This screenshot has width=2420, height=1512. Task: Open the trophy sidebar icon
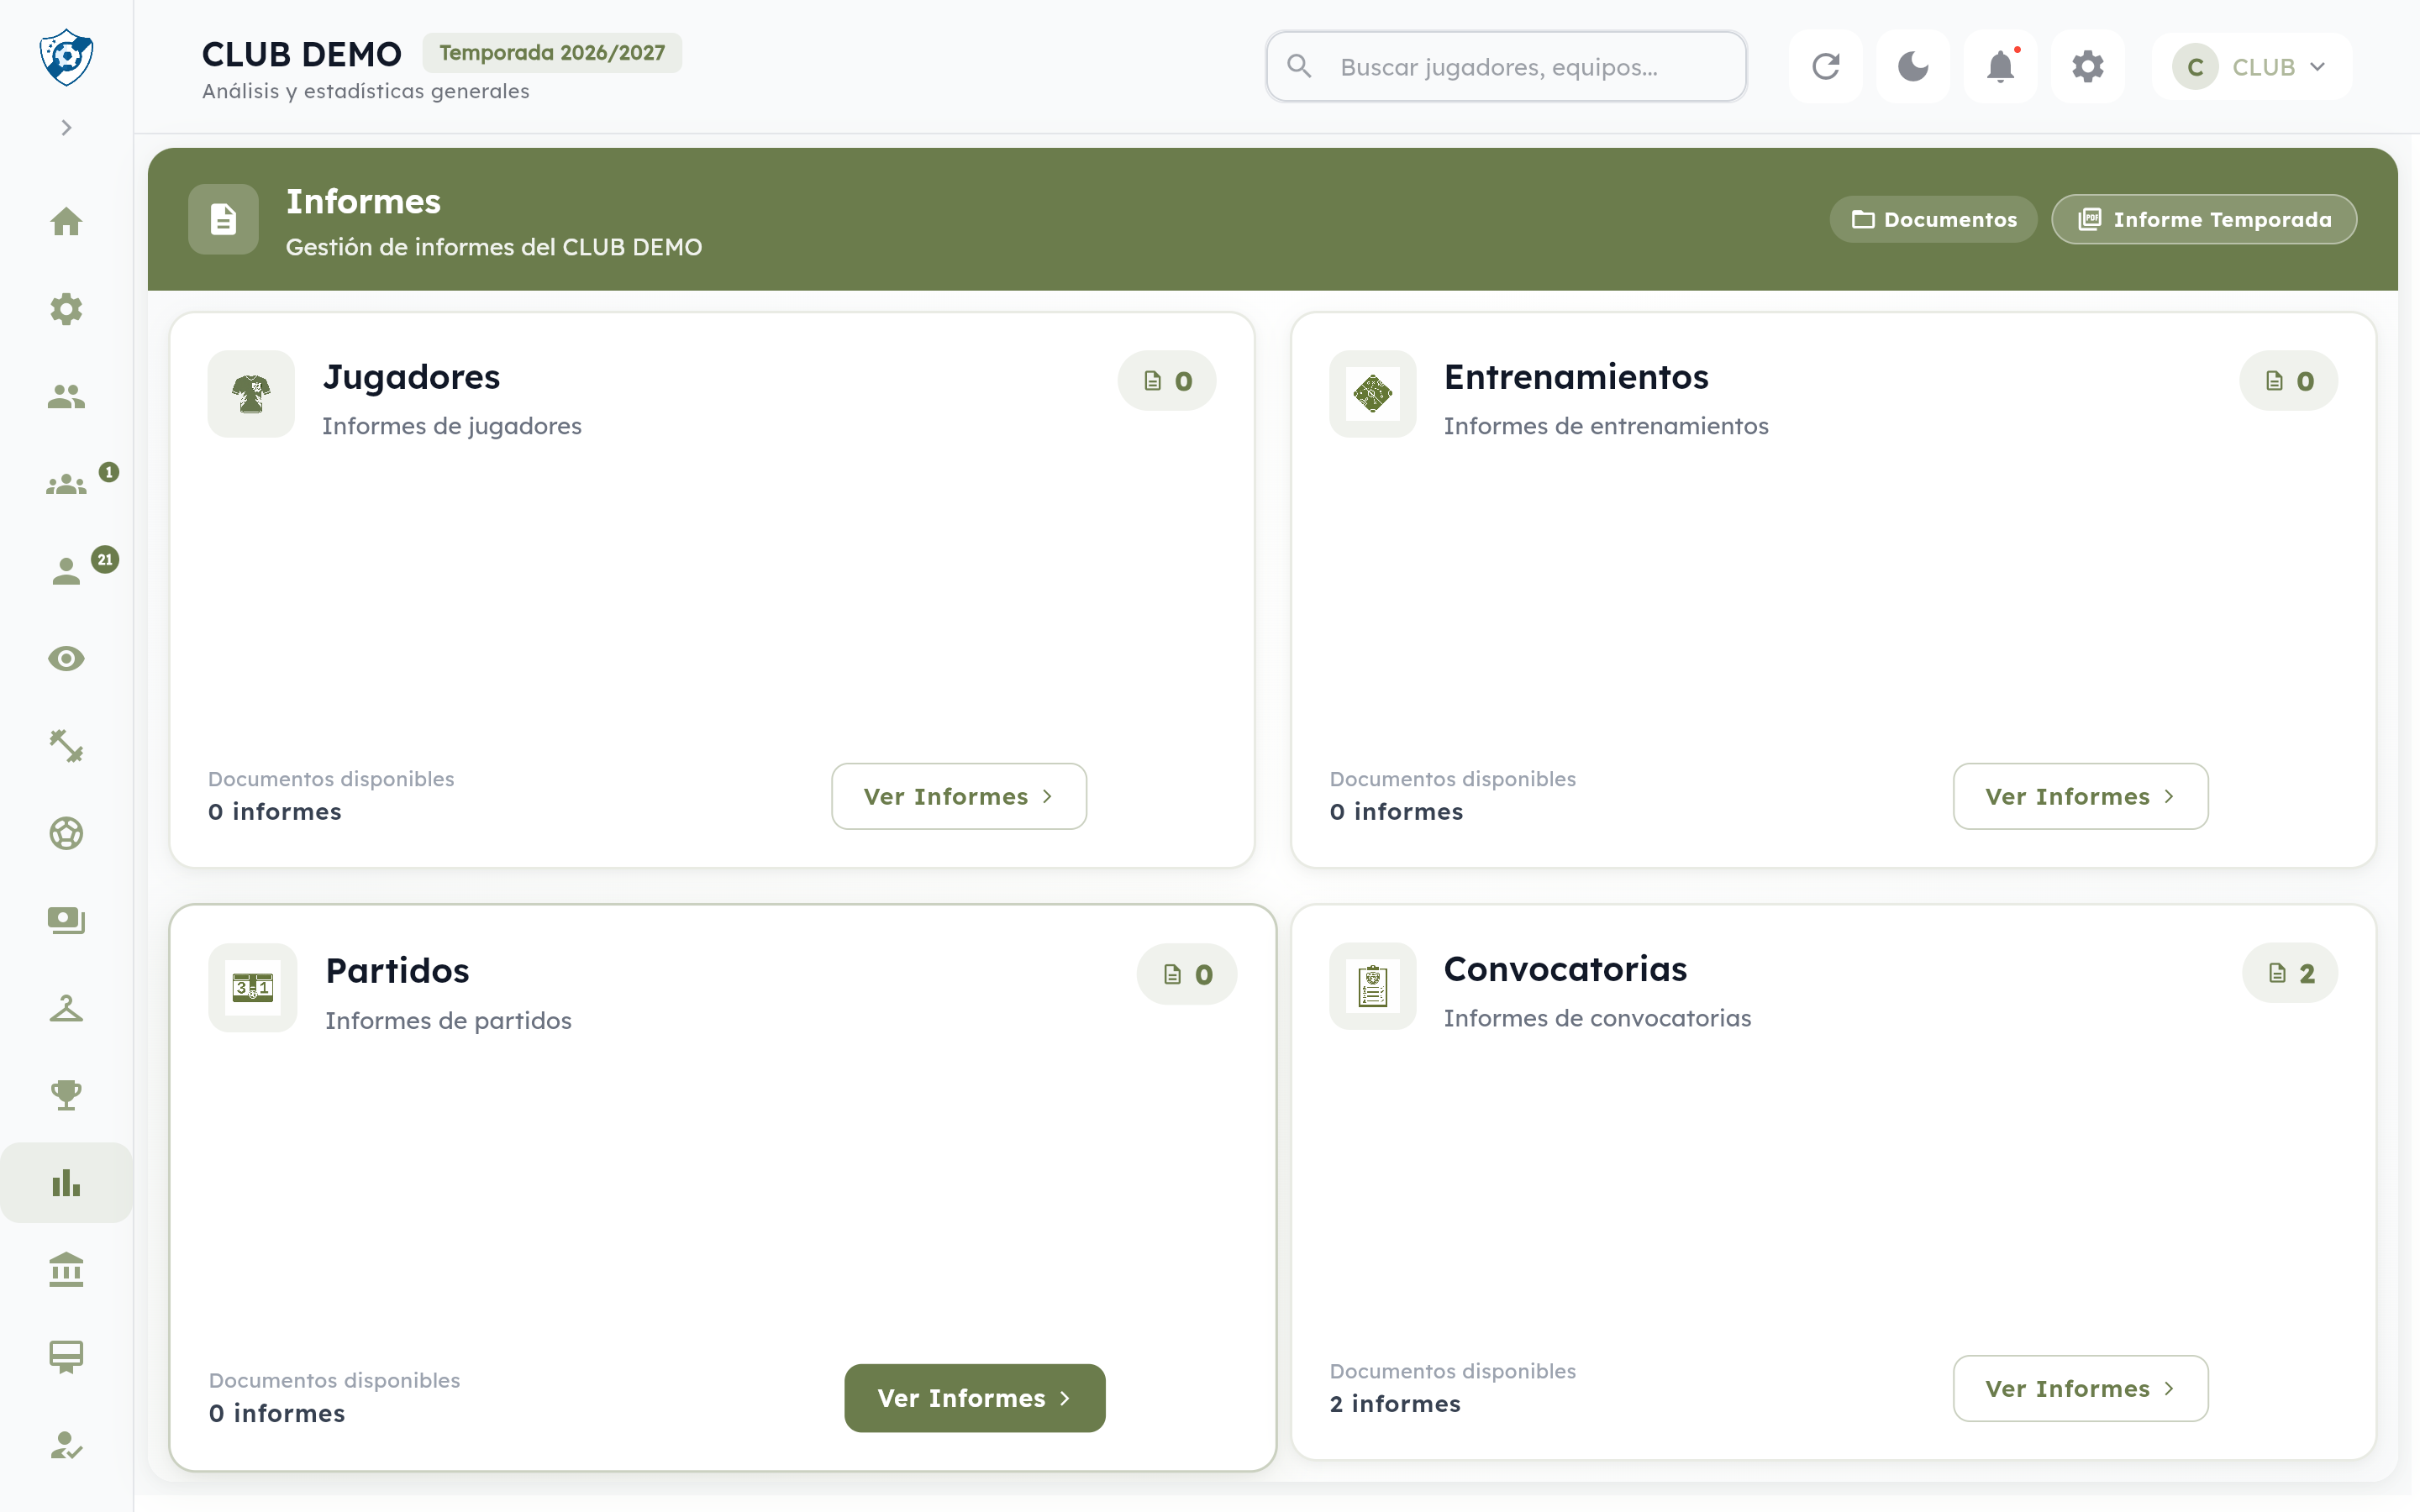pyautogui.click(x=66, y=1095)
